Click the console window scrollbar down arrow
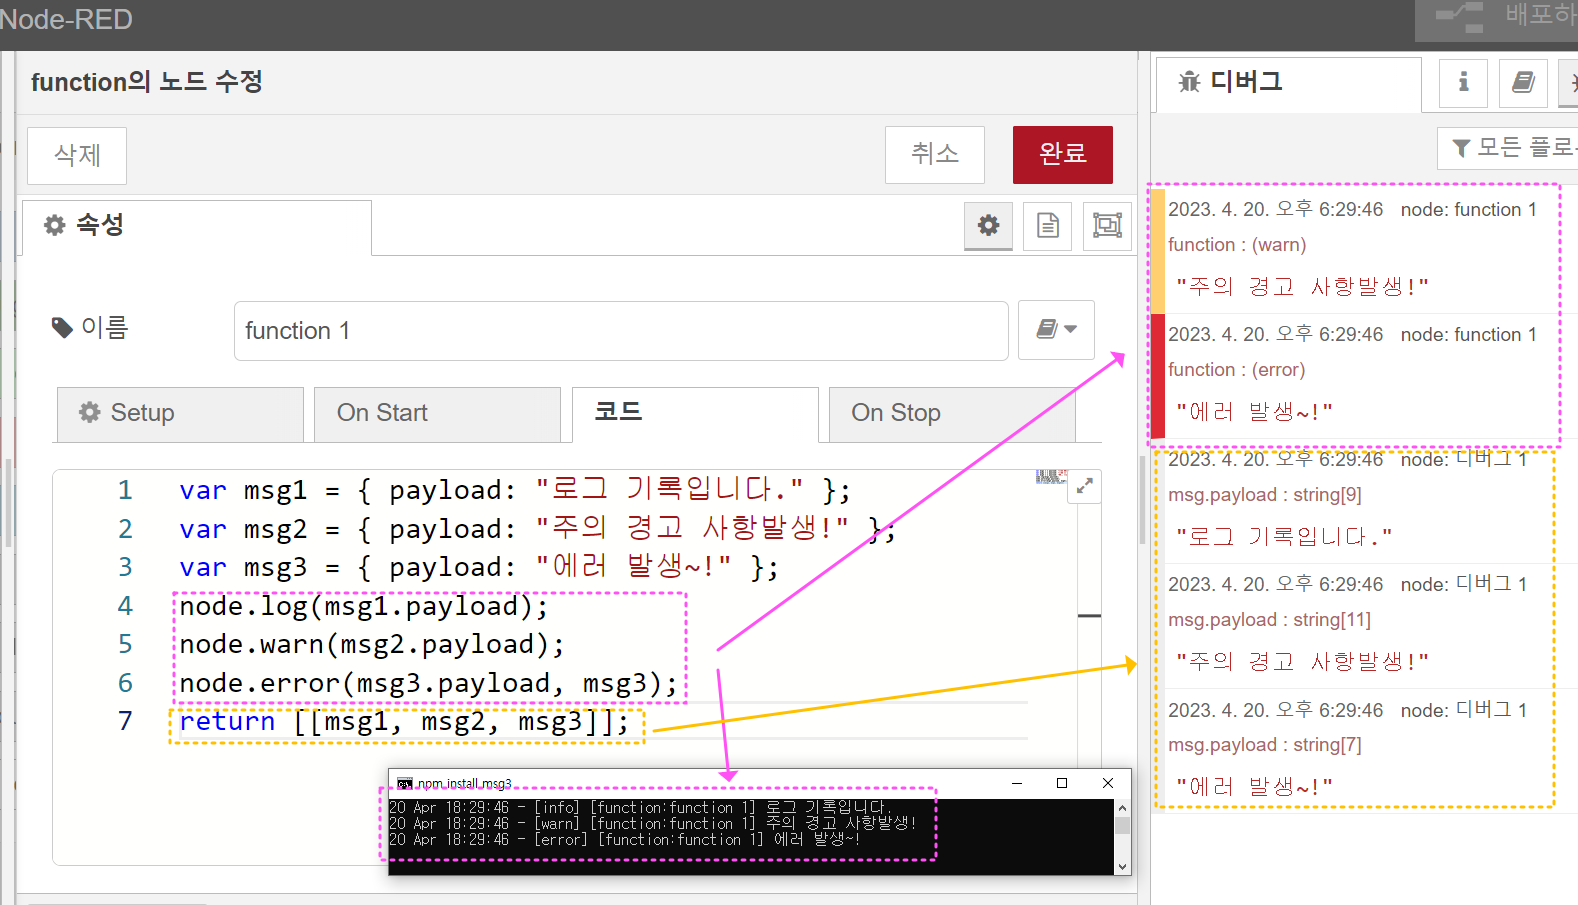 [1122, 867]
